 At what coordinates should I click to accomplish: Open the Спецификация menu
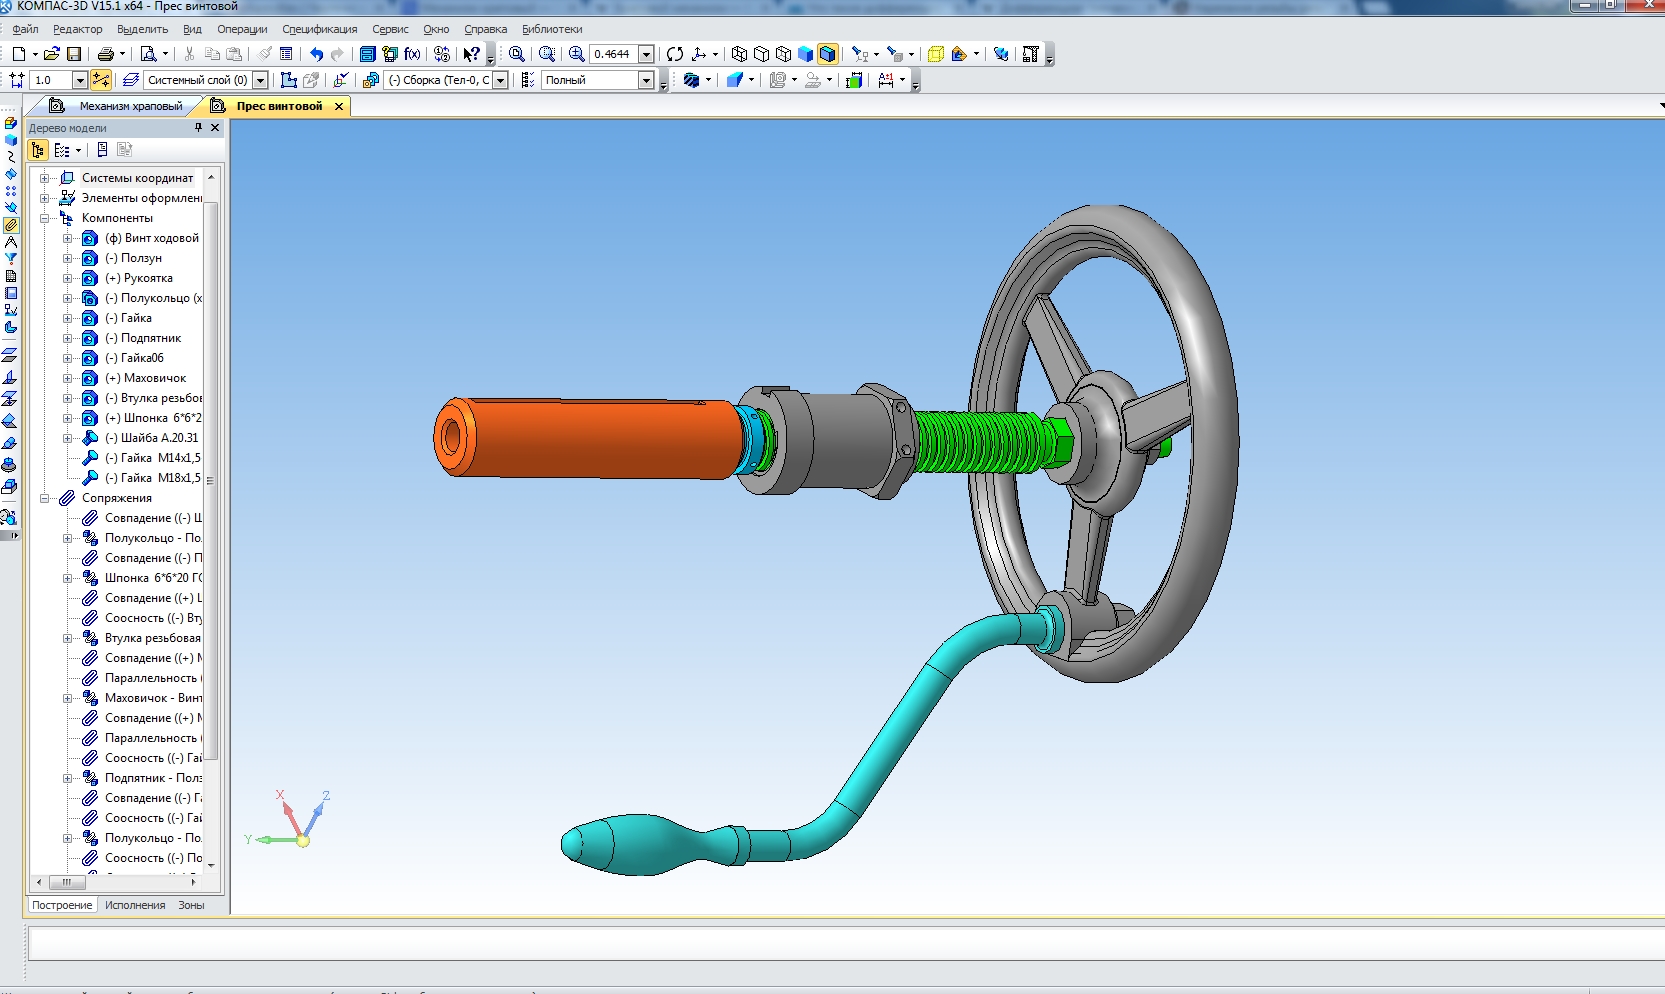pyautogui.click(x=319, y=29)
